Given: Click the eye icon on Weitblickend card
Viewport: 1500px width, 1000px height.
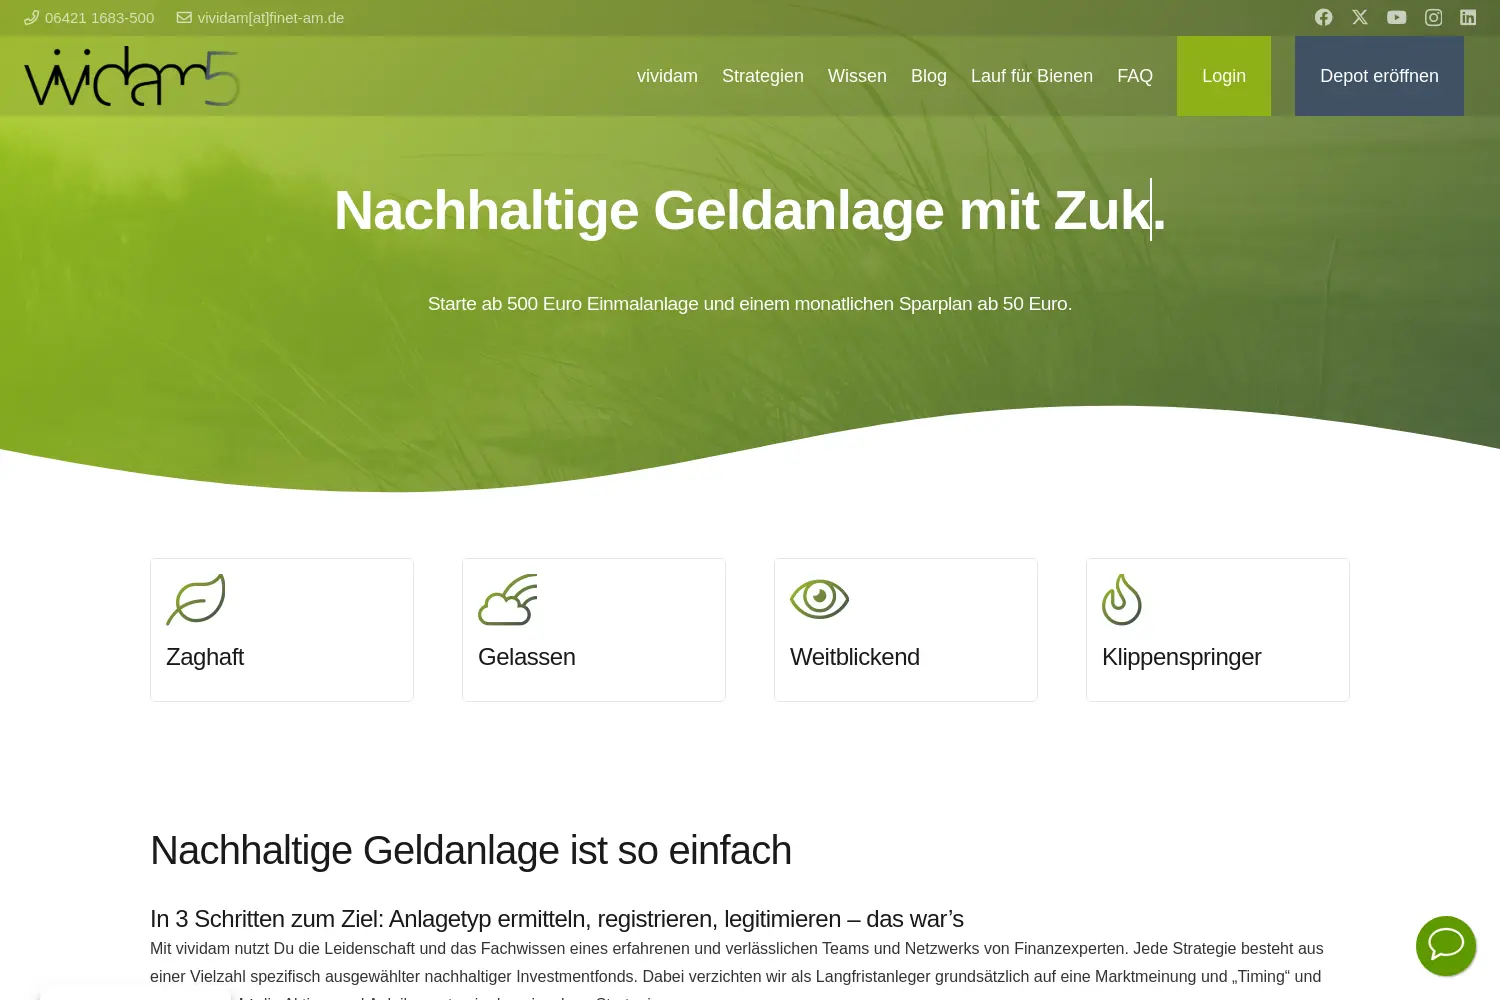Looking at the screenshot, I should (x=819, y=599).
